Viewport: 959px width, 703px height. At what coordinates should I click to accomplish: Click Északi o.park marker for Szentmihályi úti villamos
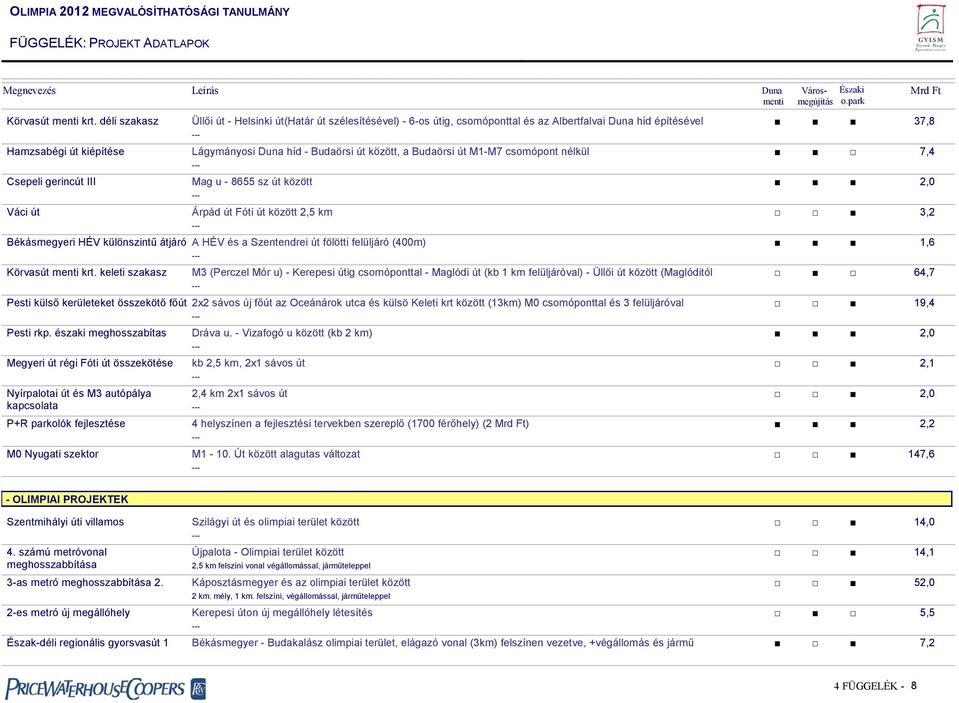(x=853, y=523)
